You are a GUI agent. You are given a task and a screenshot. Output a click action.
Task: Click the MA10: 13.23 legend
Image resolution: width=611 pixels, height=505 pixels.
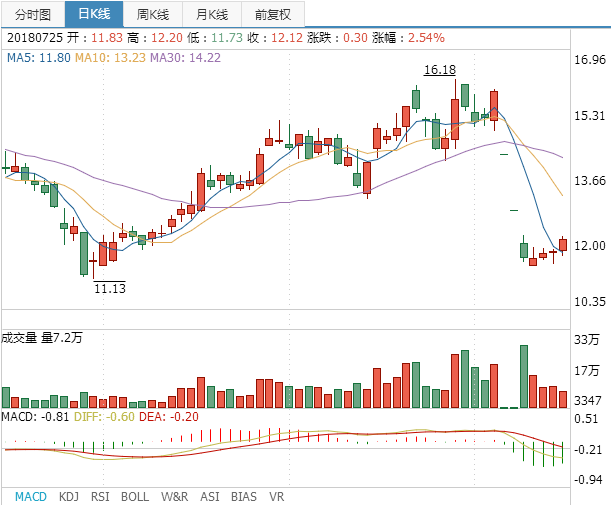[110, 58]
